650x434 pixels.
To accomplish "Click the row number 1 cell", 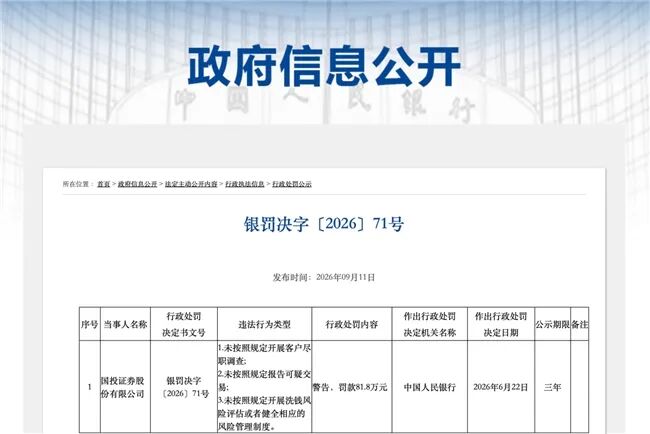I will click(x=90, y=387).
